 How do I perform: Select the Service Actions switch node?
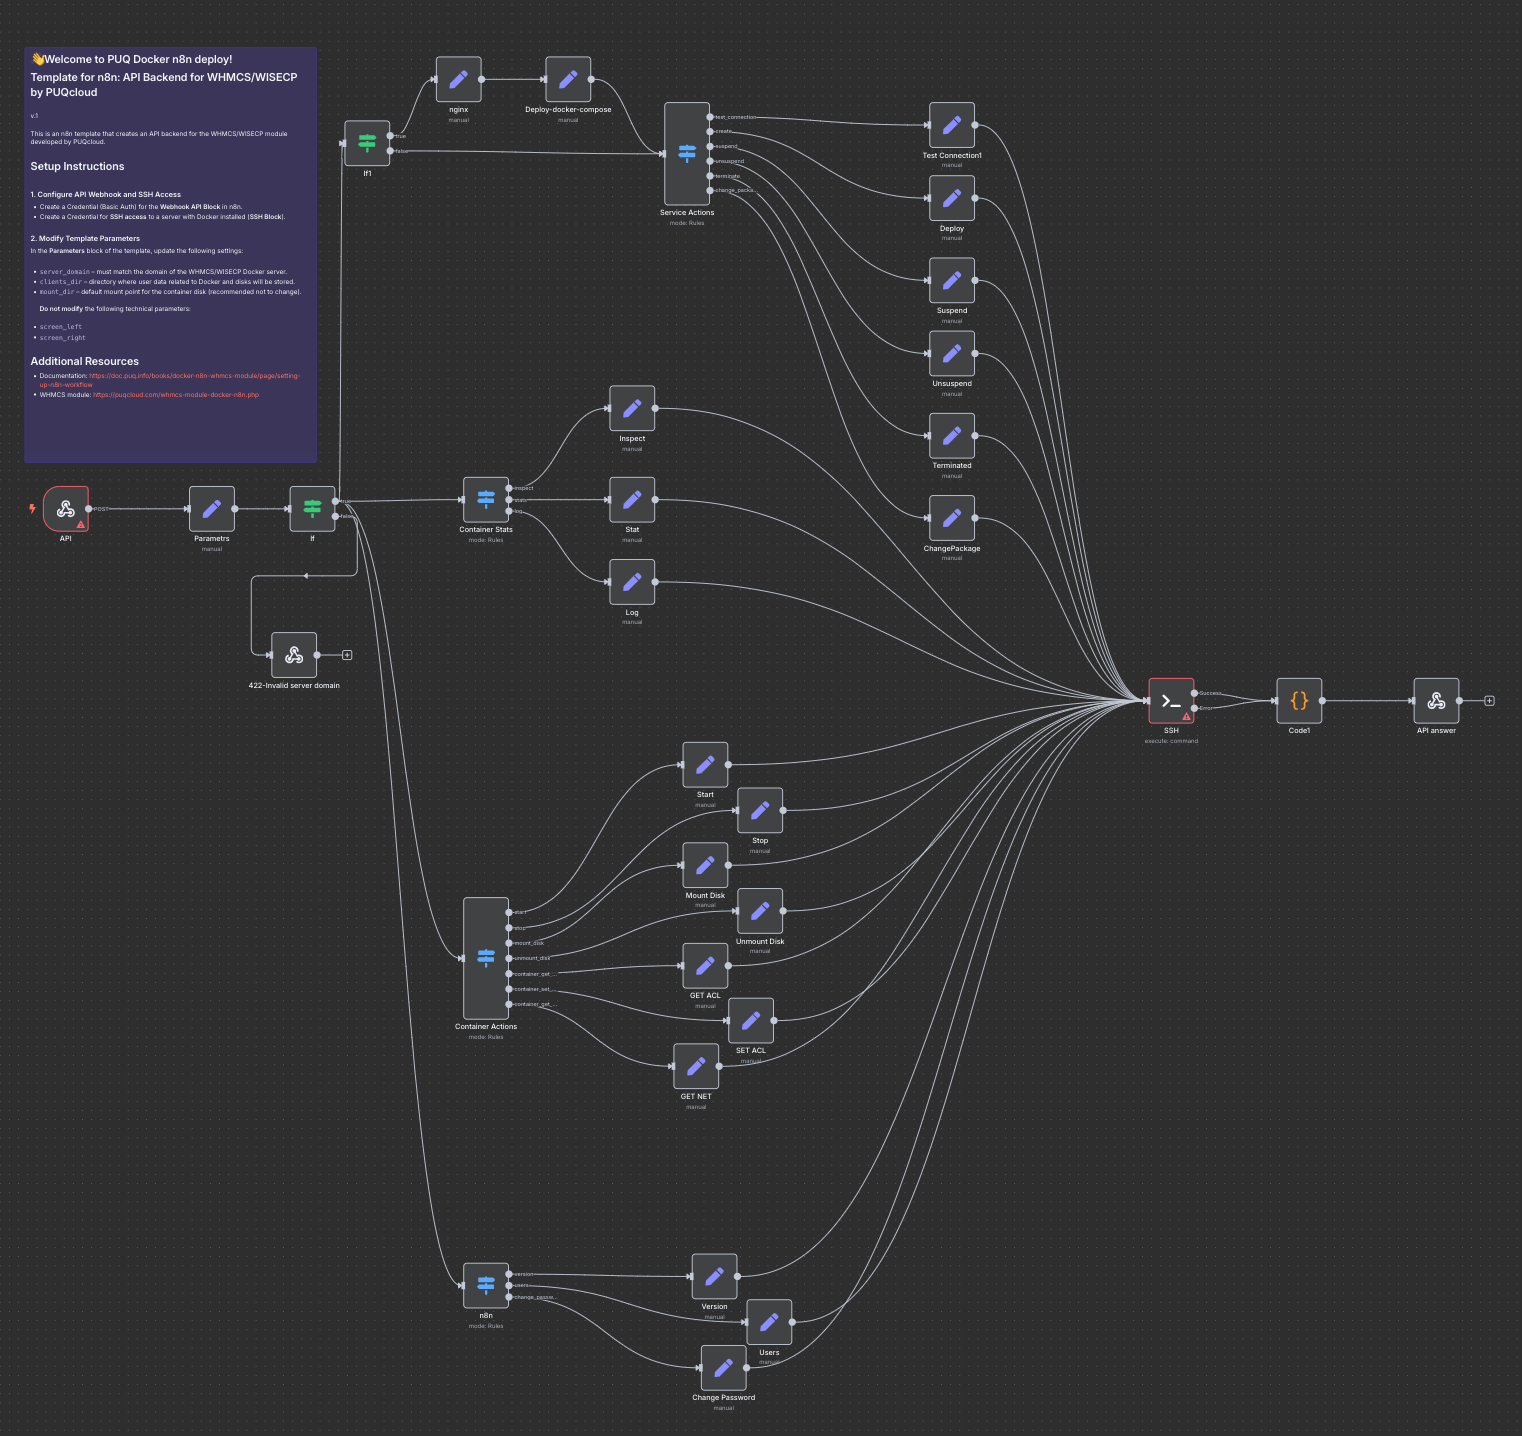687,154
